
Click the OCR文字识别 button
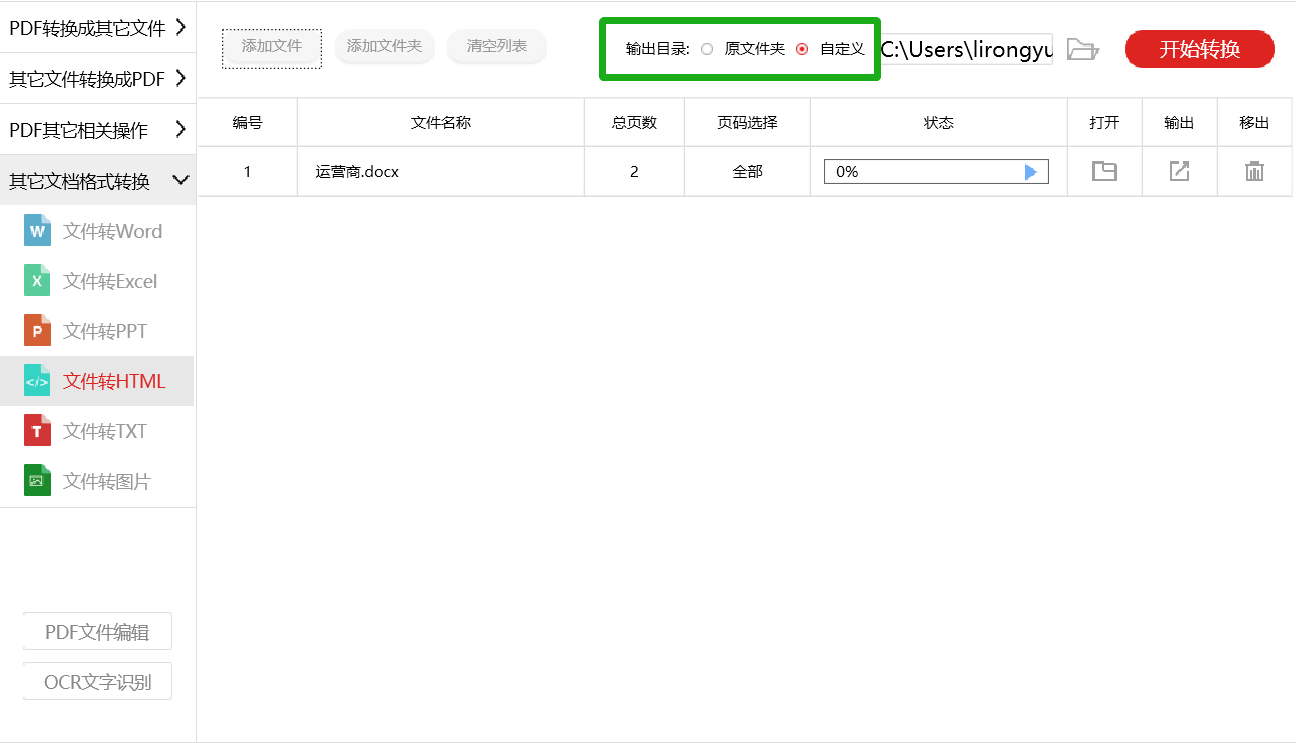97,681
